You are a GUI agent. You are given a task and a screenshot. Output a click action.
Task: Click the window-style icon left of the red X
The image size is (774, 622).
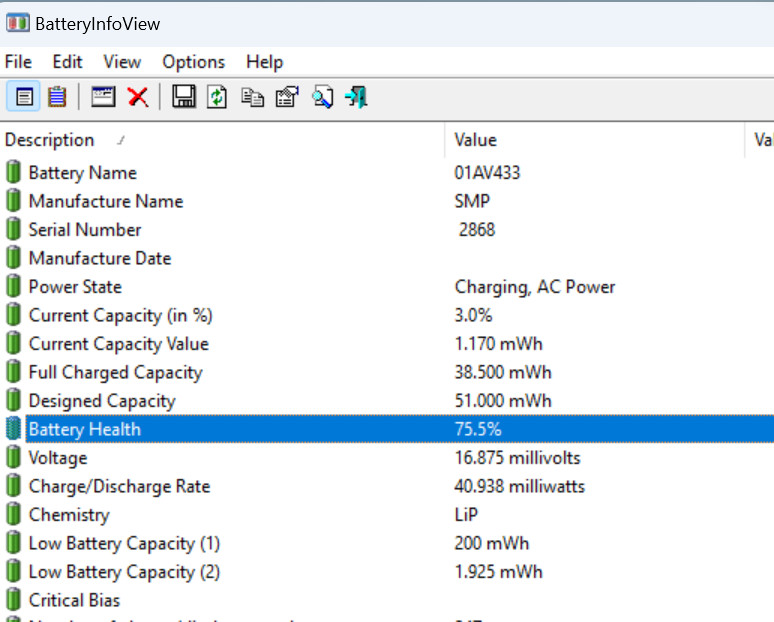[104, 97]
